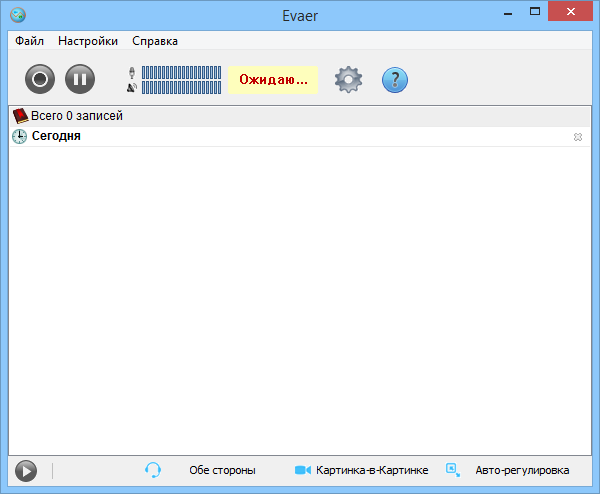Click the blue video camera icon
This screenshot has height=494, width=600.
303,470
